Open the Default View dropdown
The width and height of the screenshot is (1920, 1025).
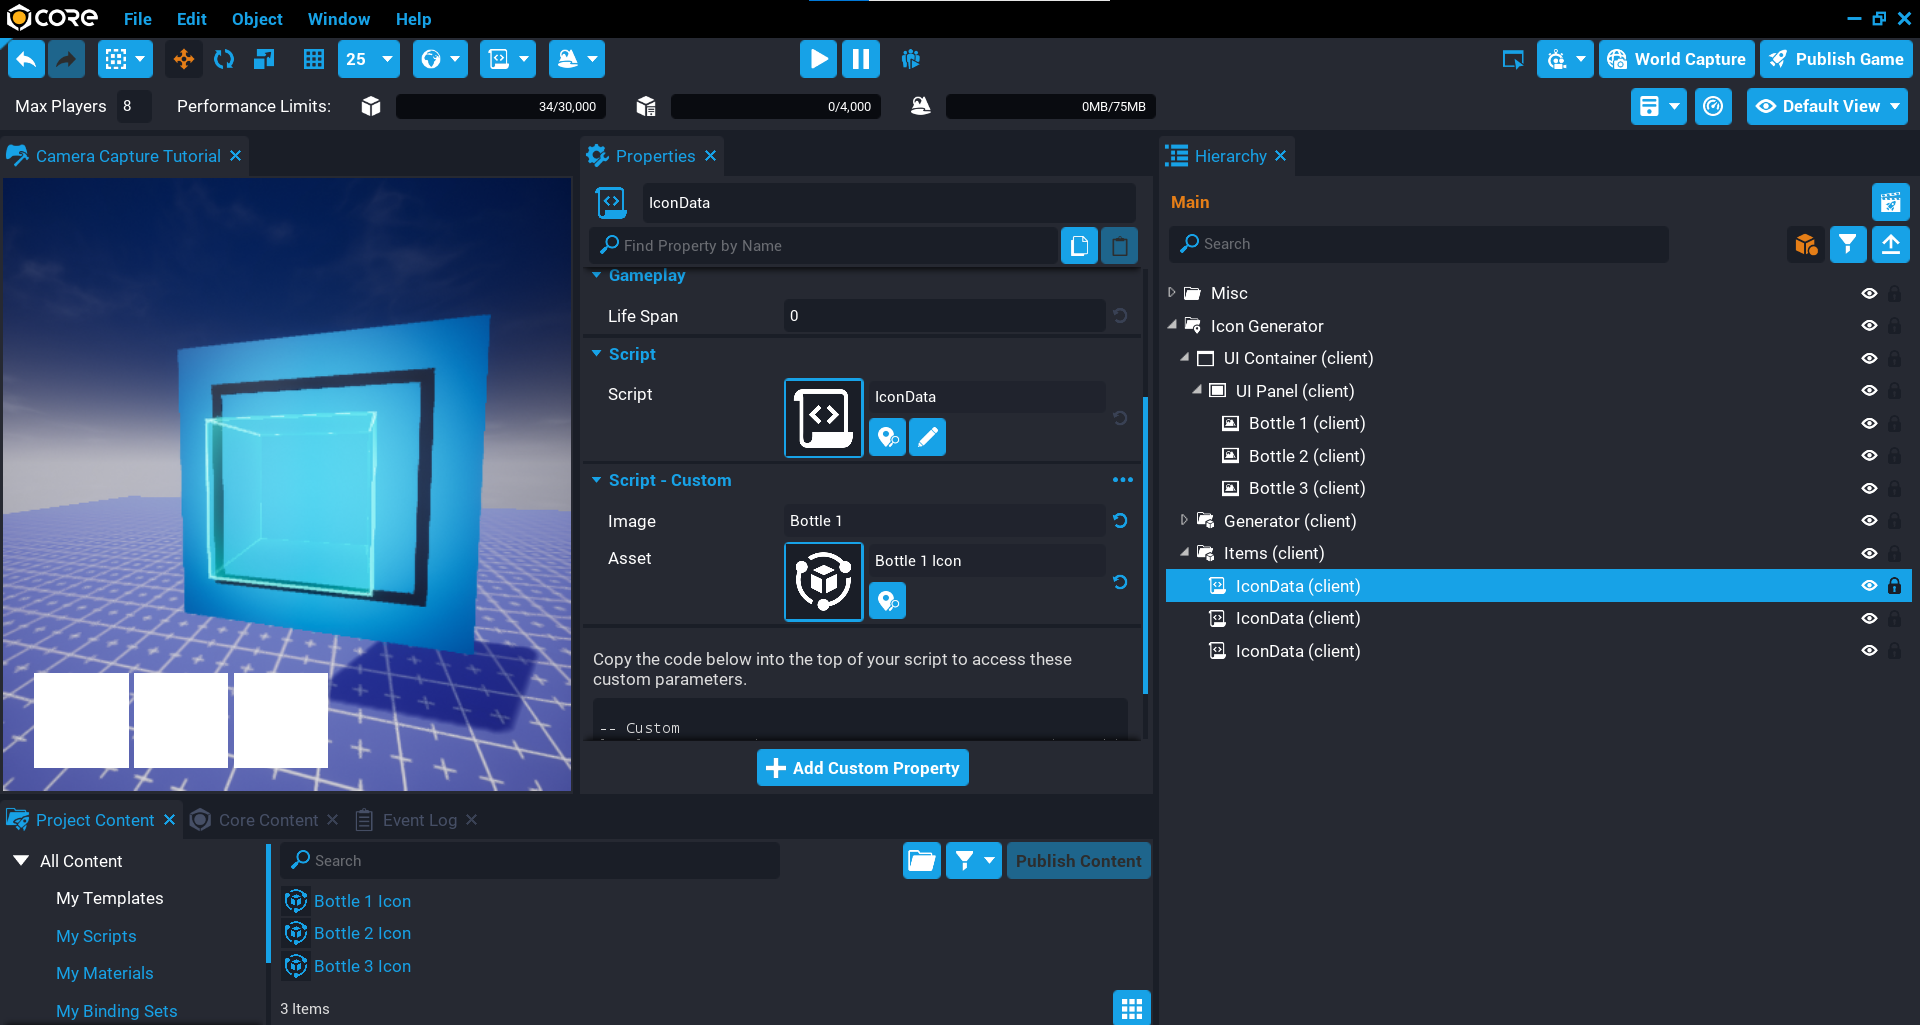1827,106
